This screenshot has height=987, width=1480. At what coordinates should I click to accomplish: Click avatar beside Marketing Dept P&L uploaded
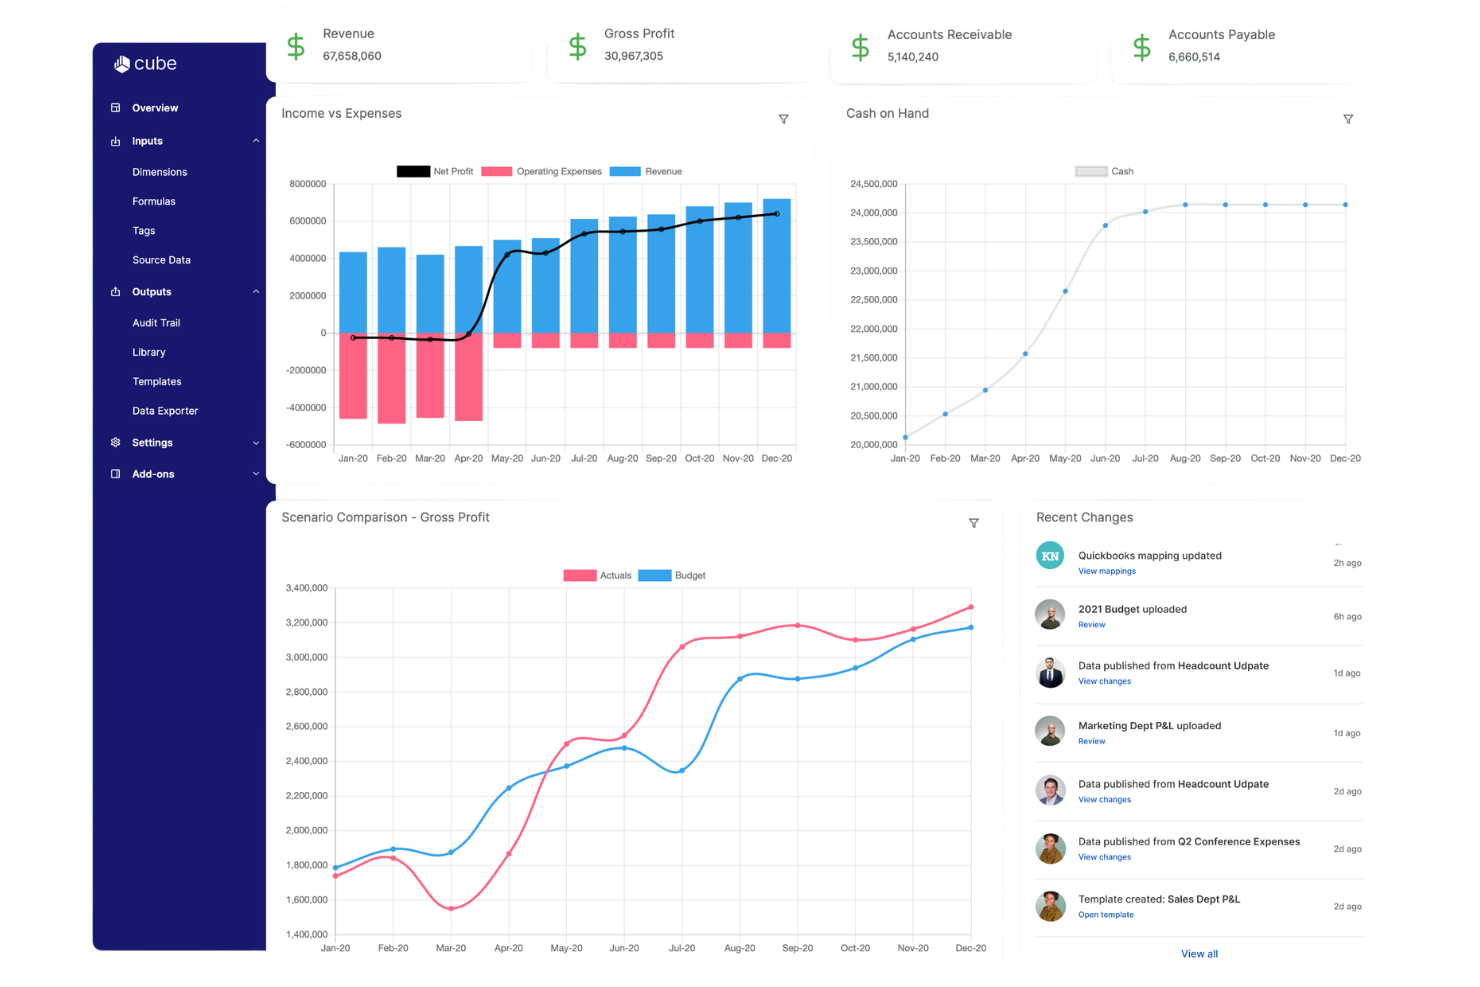coord(1050,731)
